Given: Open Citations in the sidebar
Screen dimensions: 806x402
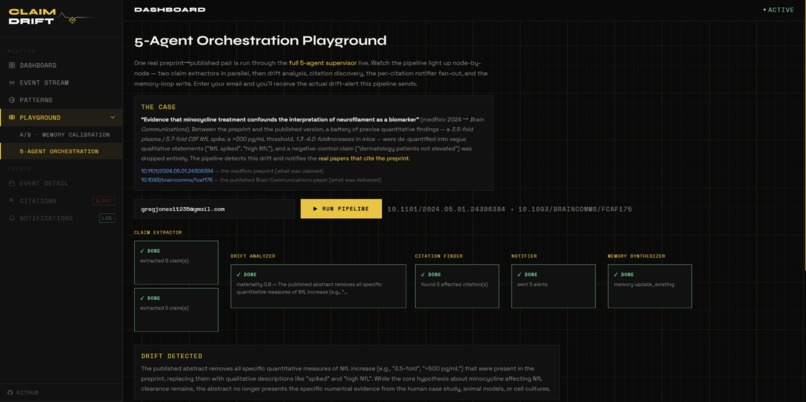Looking at the screenshot, I should click(61, 201).
